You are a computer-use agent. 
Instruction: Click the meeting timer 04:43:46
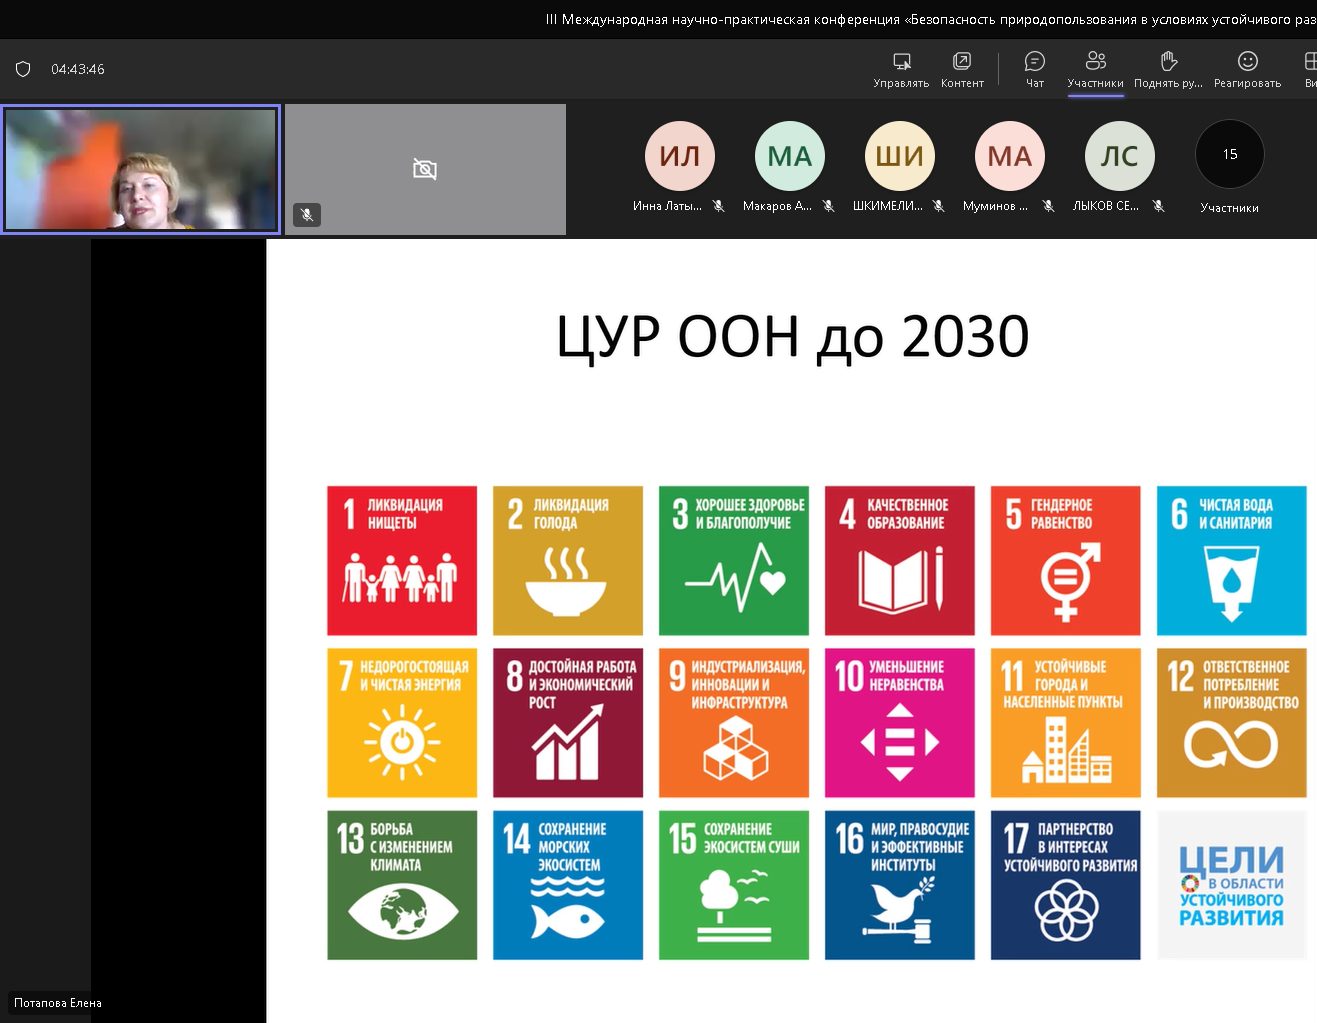click(x=78, y=69)
